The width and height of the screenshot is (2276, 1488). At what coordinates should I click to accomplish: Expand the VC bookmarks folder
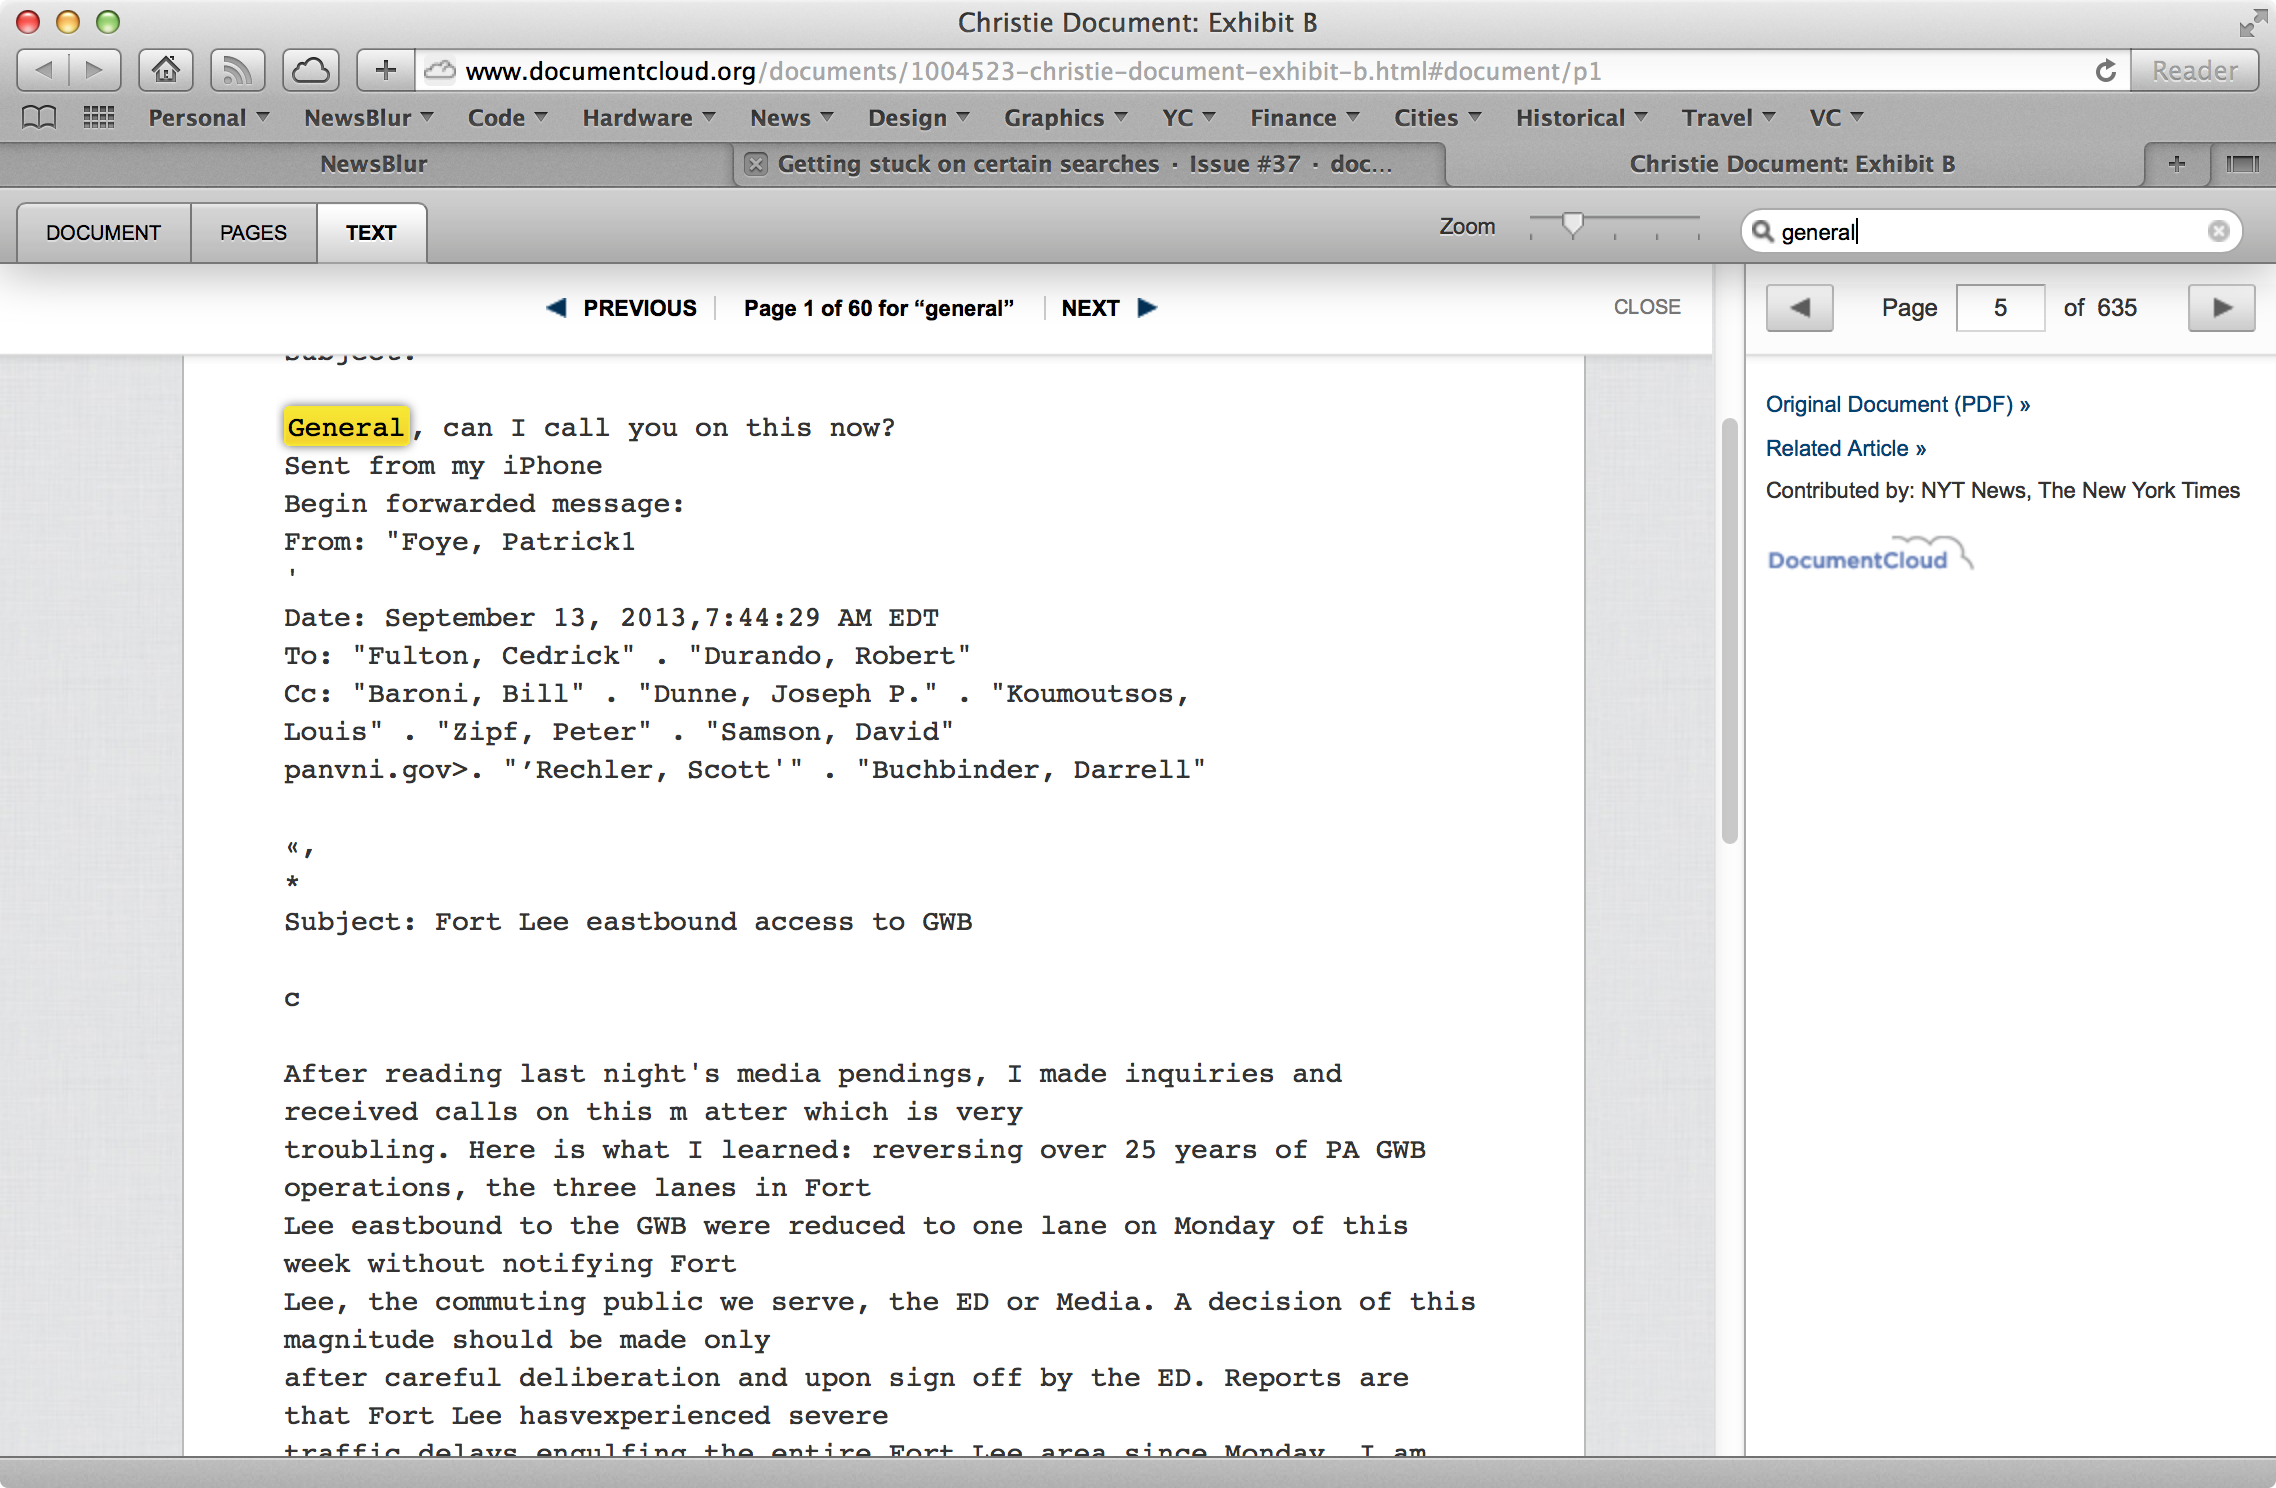click(x=1837, y=118)
